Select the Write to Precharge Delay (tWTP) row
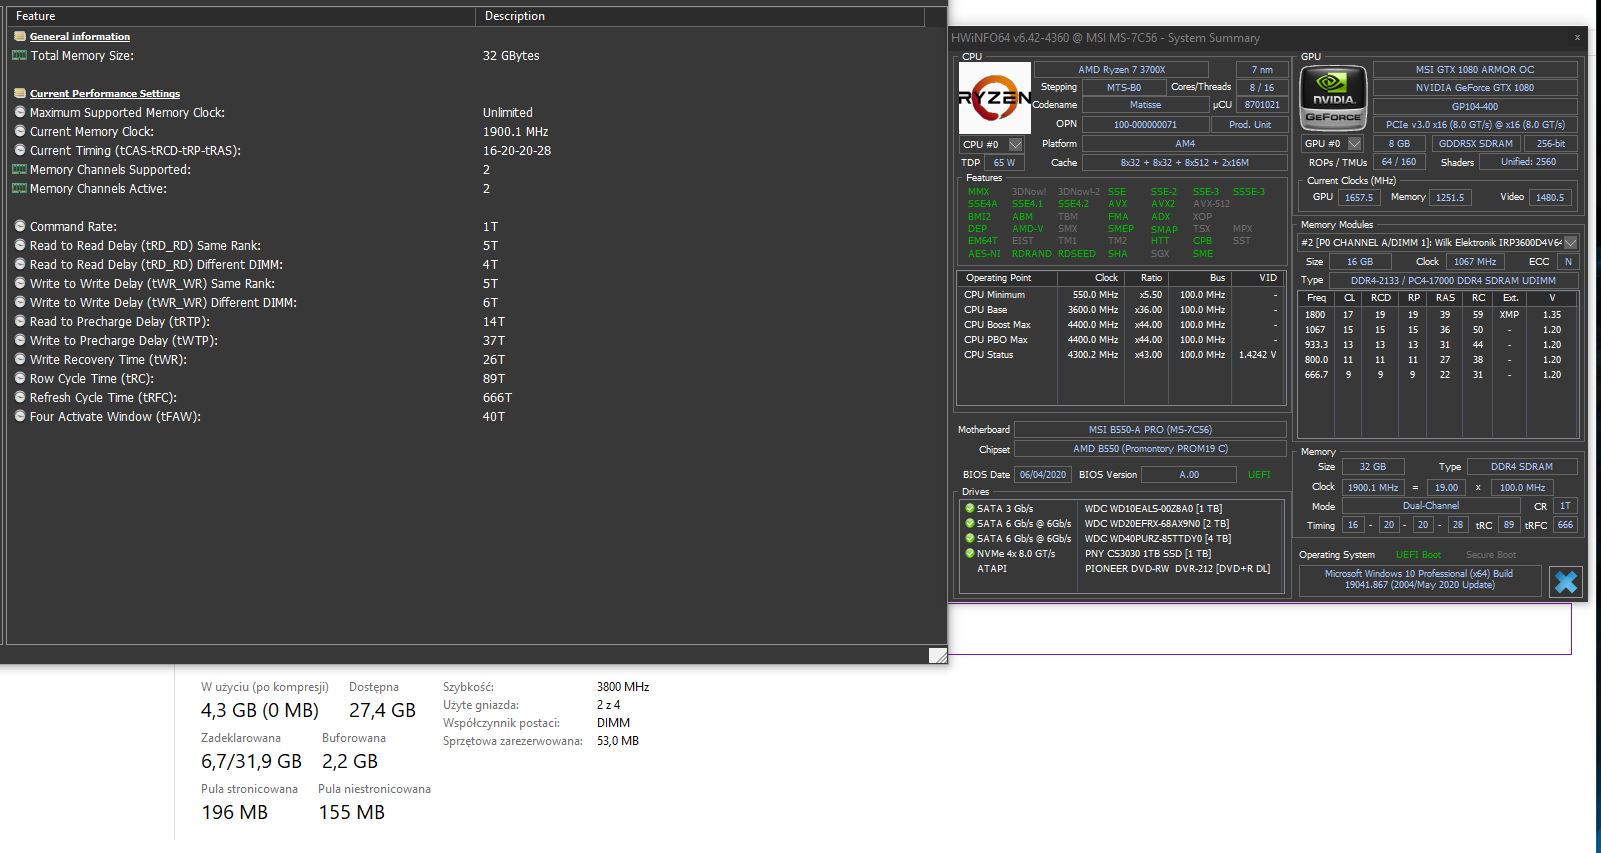Screen dimensions: 1601x853 coord(475,340)
